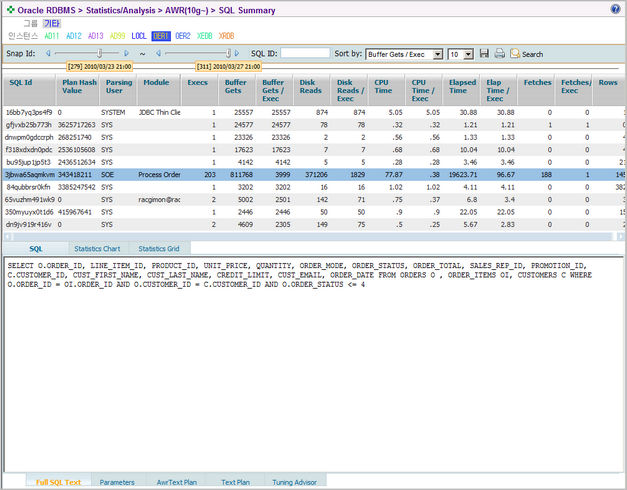Open the Parameters tab
This screenshot has height=490, width=627.
(x=117, y=482)
